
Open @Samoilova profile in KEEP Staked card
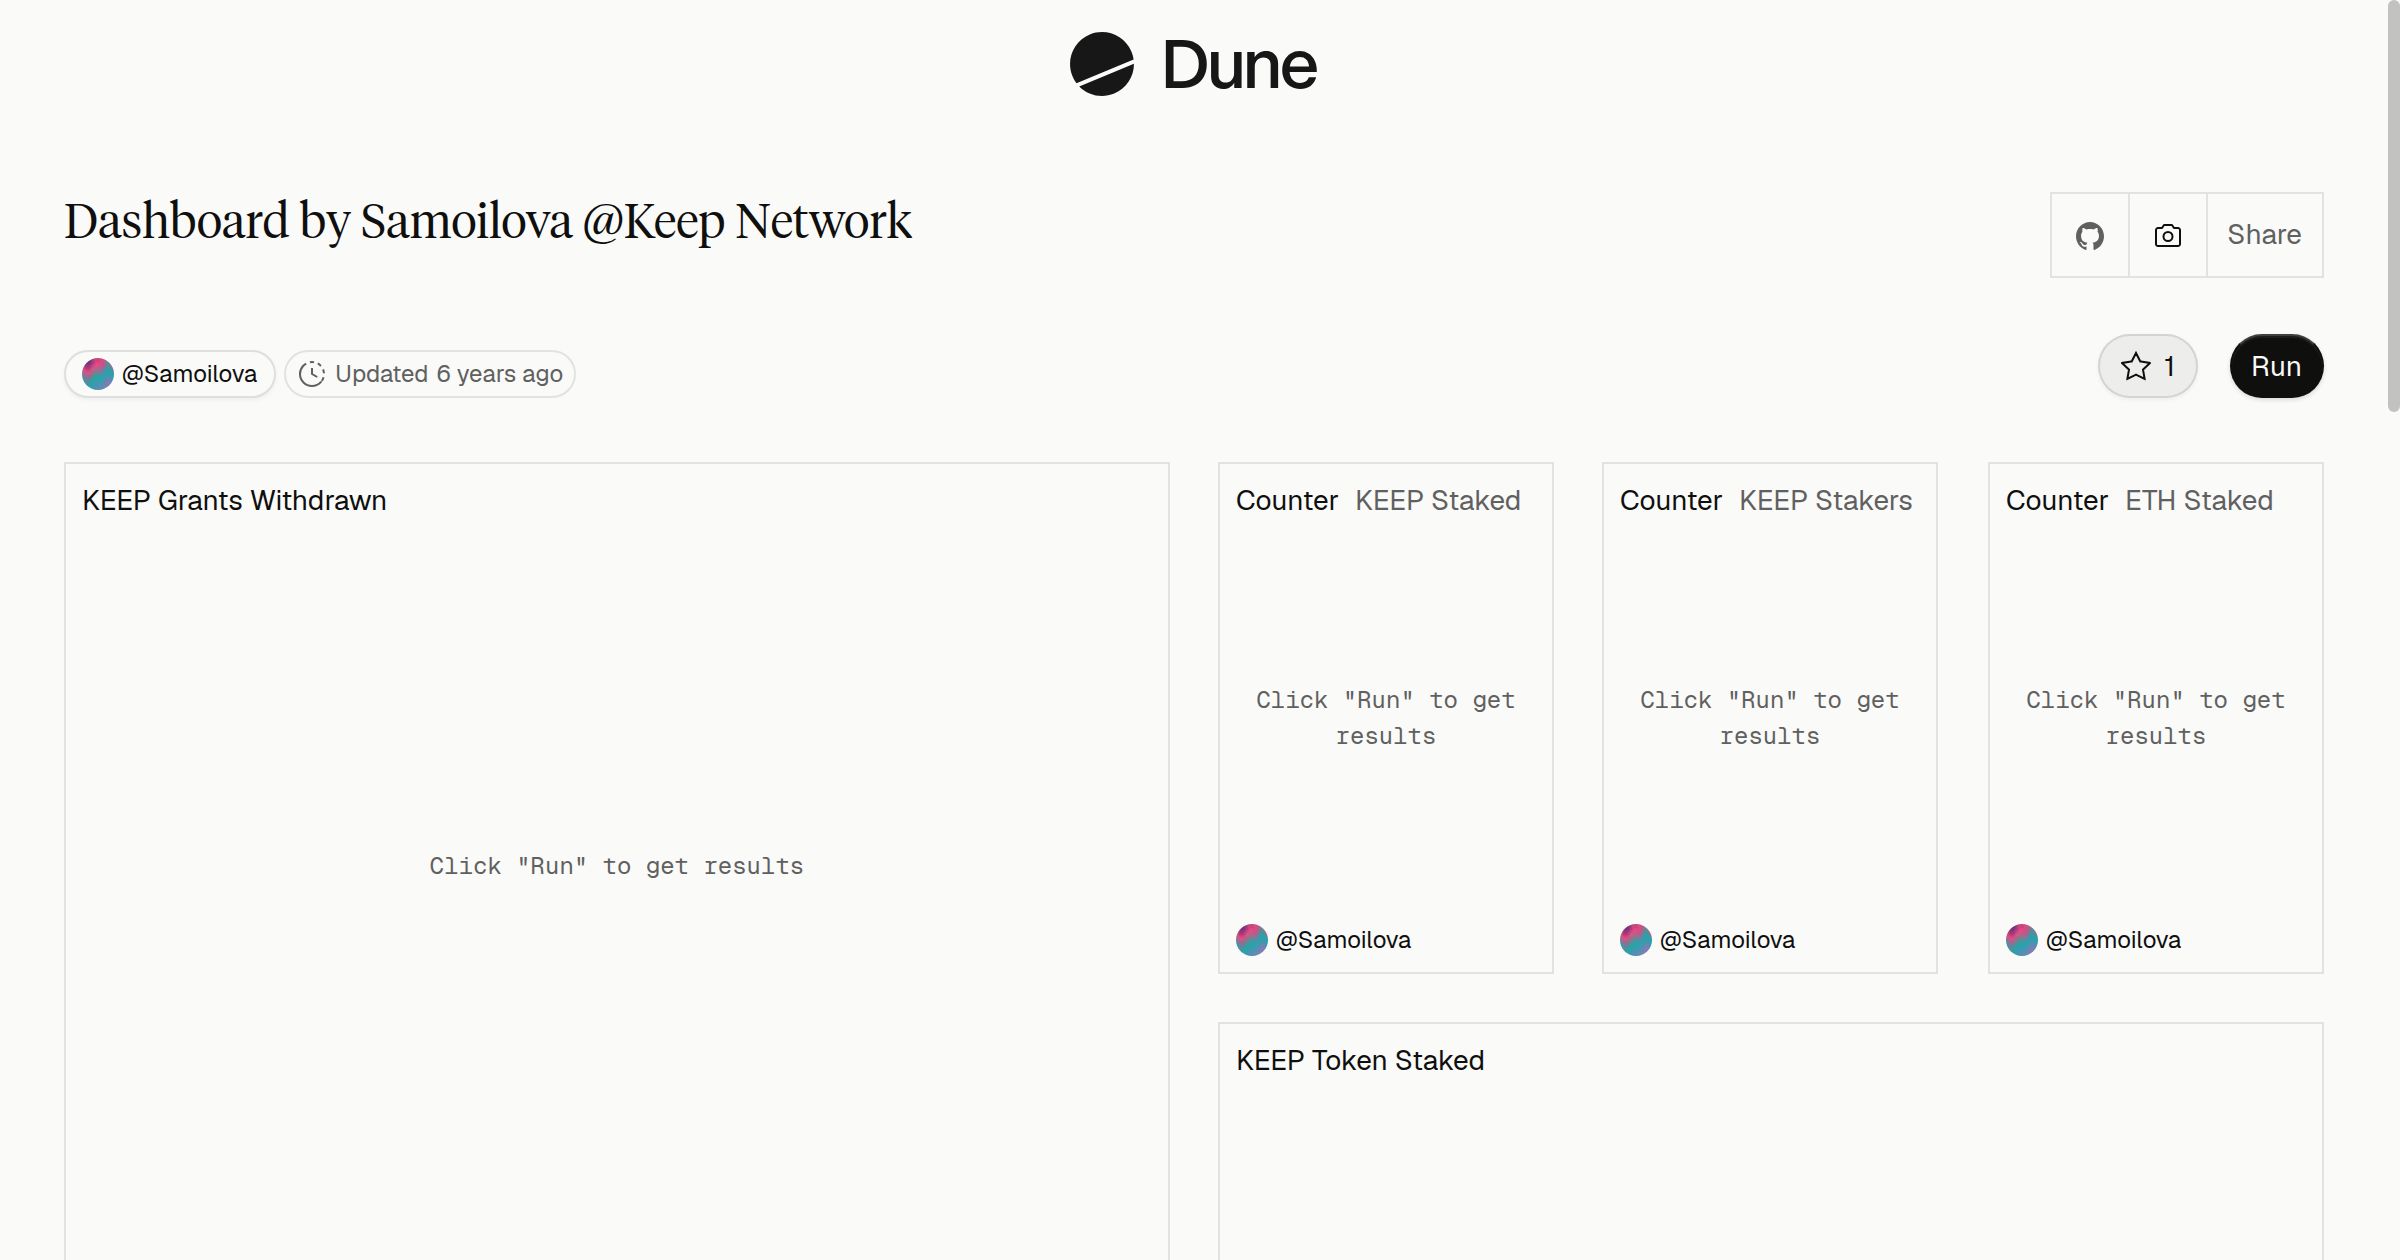click(1343, 940)
